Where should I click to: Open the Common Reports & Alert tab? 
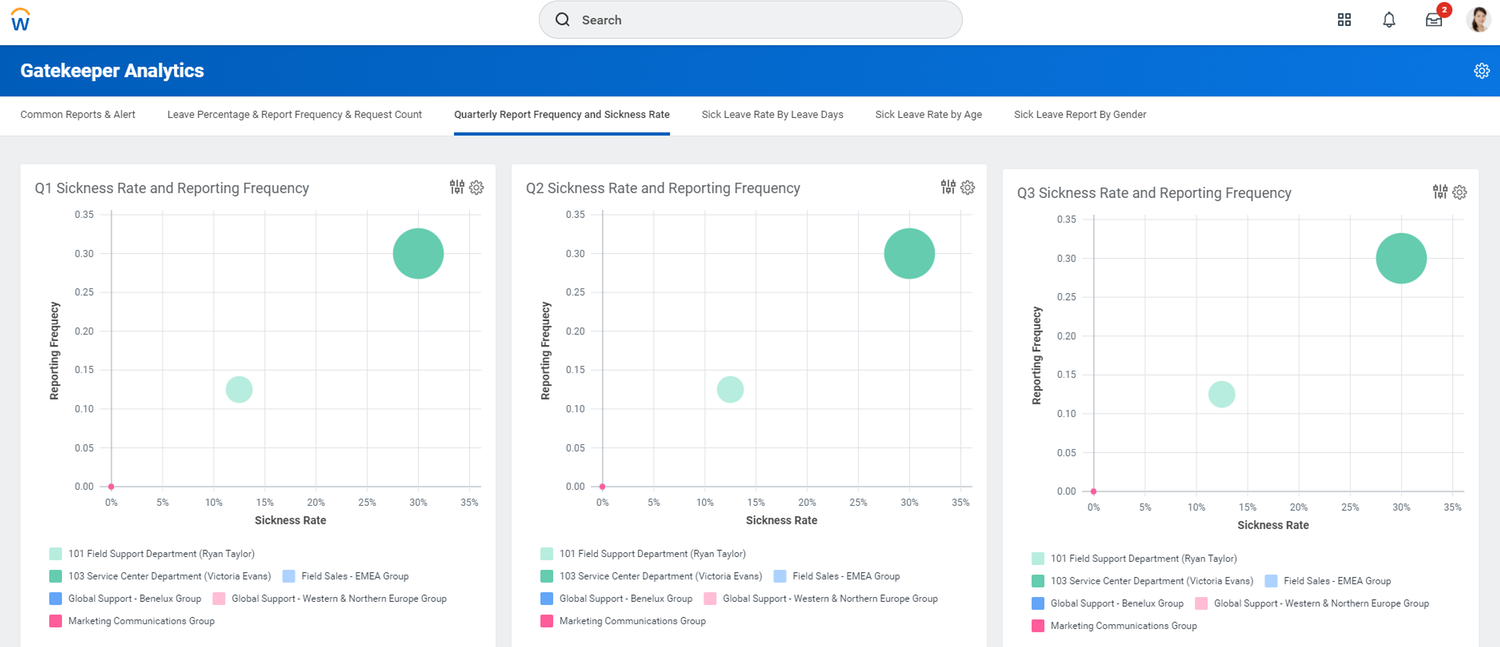[x=77, y=114]
